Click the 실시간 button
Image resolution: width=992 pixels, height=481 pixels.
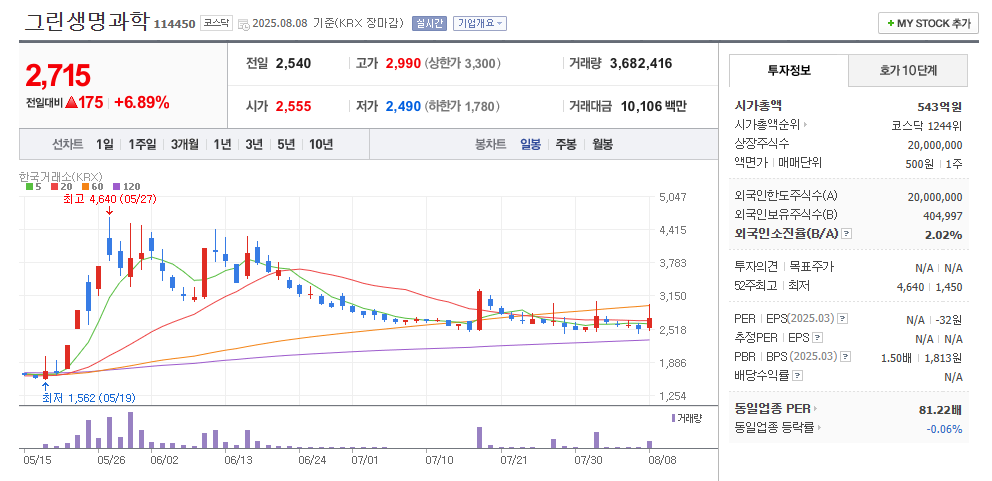(430, 23)
